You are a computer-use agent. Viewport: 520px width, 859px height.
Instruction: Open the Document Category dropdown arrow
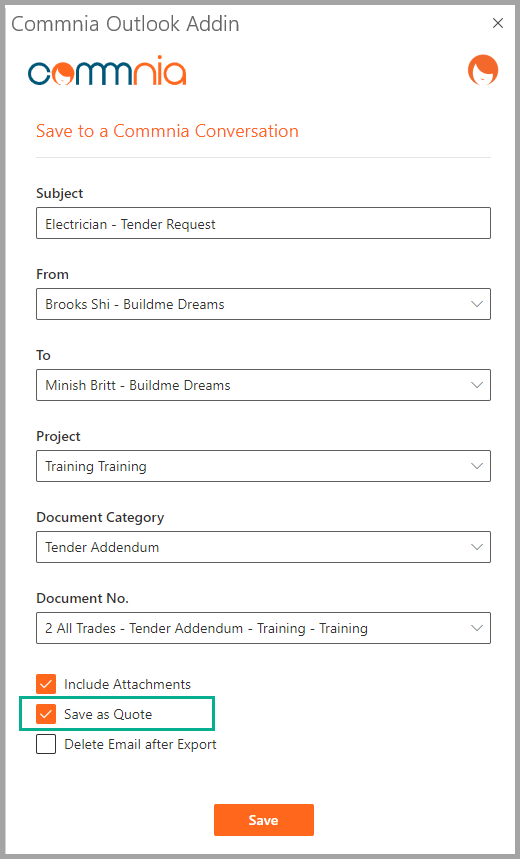(477, 547)
